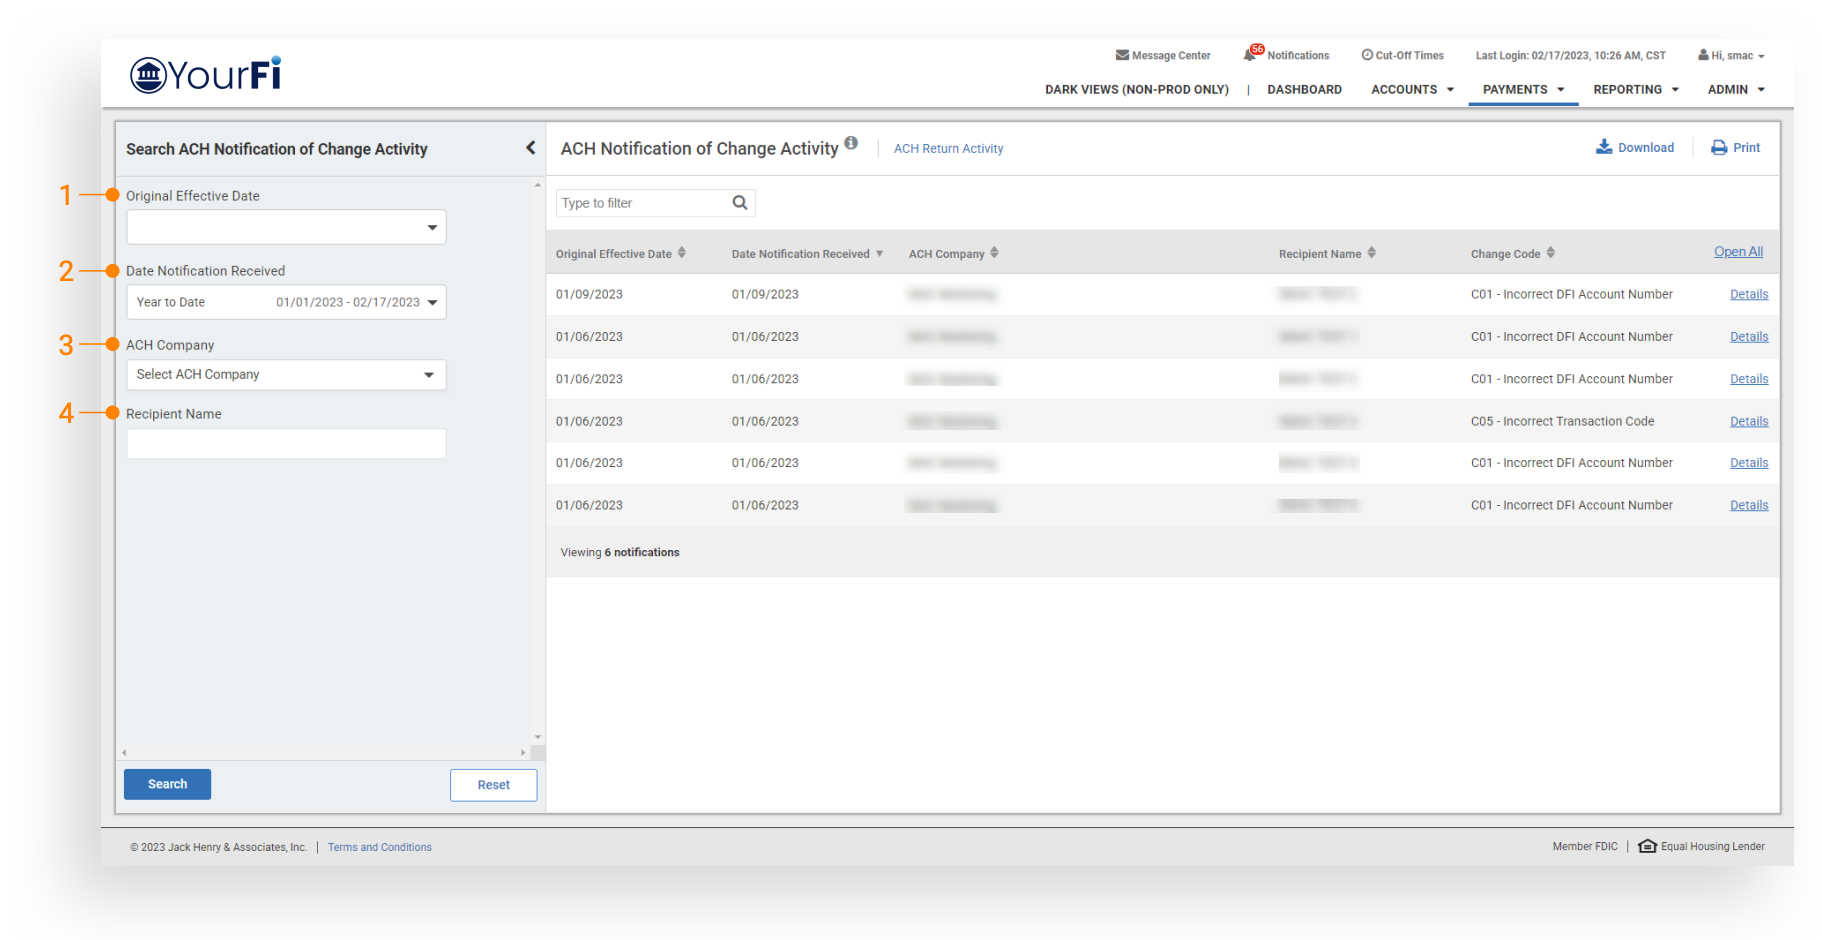The height and width of the screenshot is (940, 1822).
Task: Click the Notifications bell icon
Action: (x=1250, y=55)
